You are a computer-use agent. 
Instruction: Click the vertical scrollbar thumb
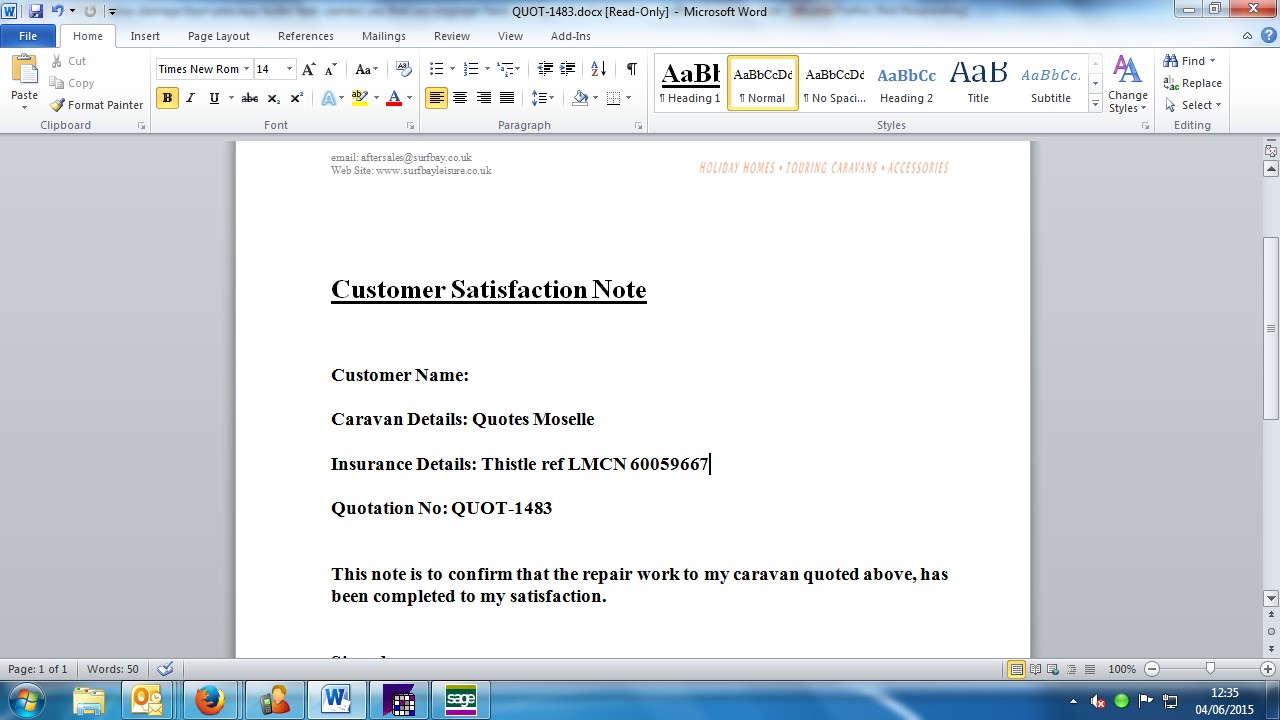[1271, 329]
